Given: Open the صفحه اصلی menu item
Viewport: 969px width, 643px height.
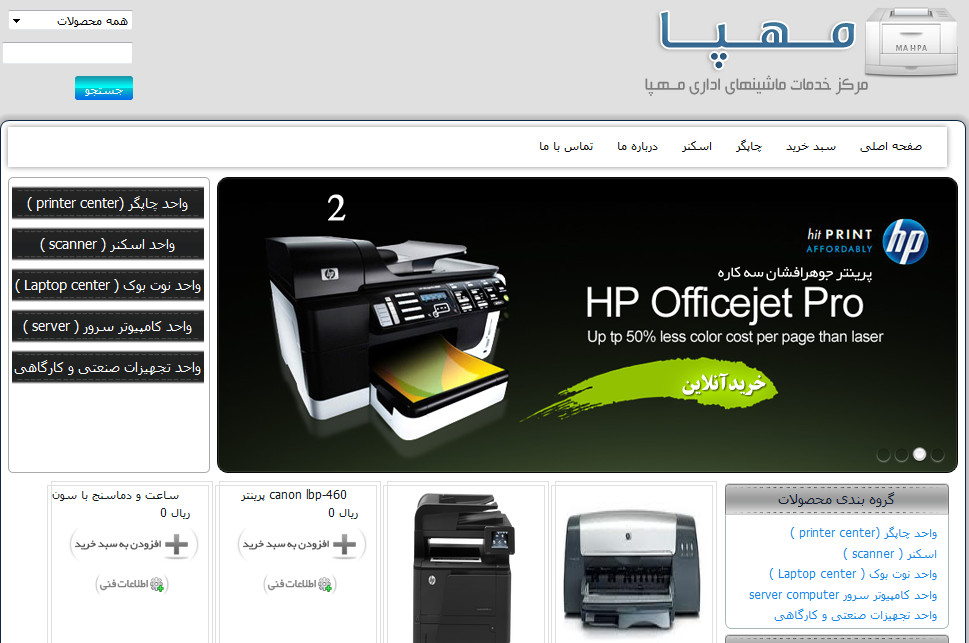Looking at the screenshot, I should click(x=891, y=147).
